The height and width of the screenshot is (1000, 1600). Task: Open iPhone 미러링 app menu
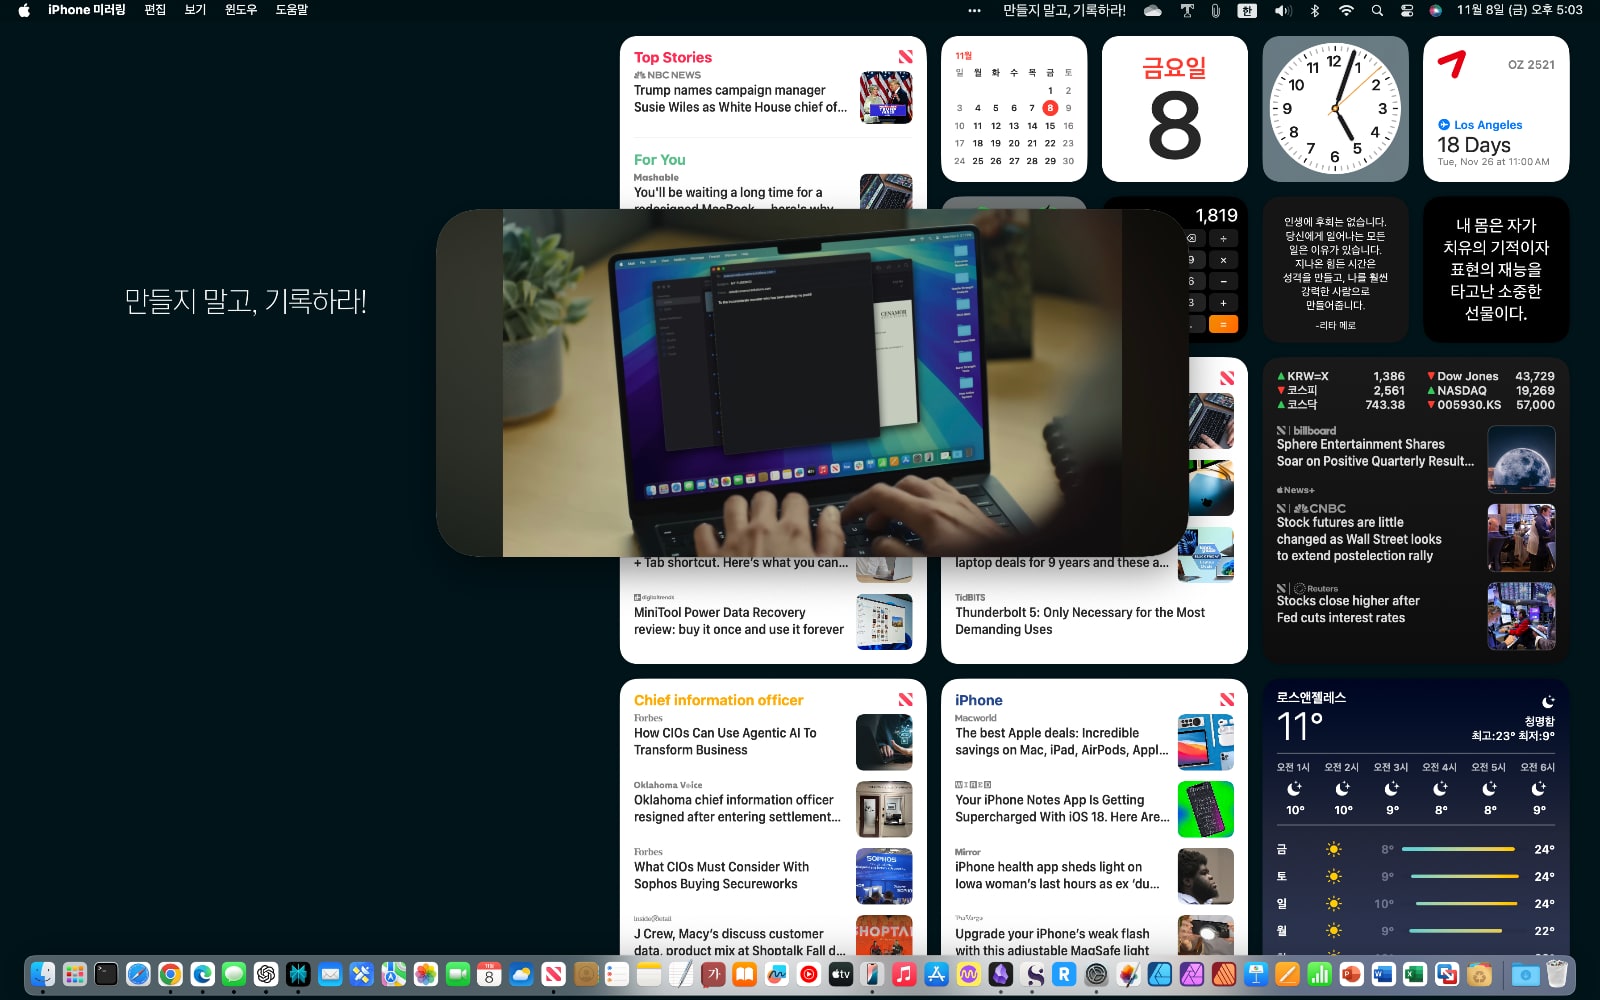(x=87, y=10)
